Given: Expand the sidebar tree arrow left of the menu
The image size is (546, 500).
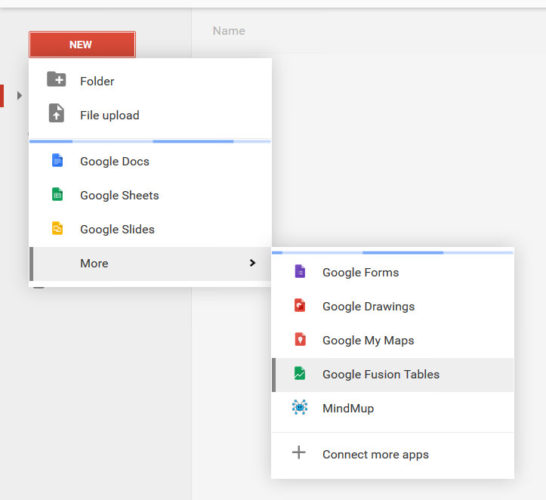Looking at the screenshot, I should coord(20,95).
